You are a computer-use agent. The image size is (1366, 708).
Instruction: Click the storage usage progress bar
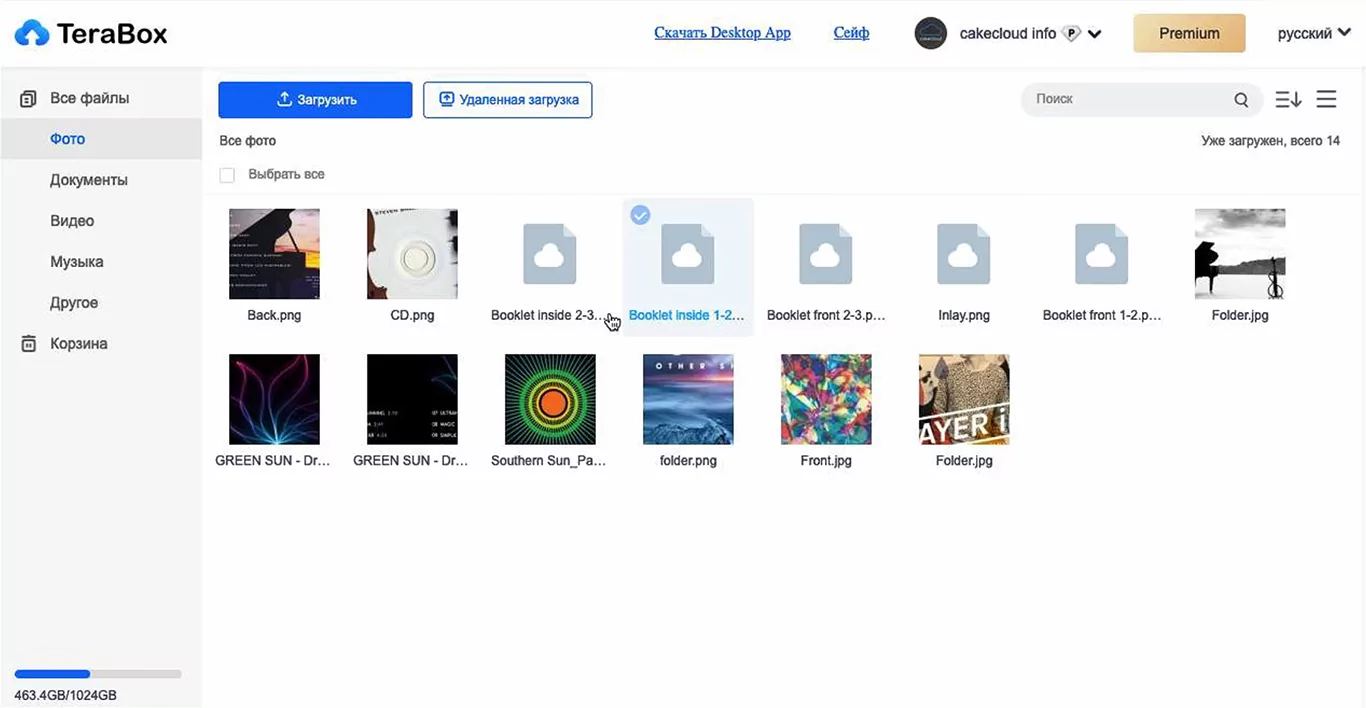click(x=98, y=674)
